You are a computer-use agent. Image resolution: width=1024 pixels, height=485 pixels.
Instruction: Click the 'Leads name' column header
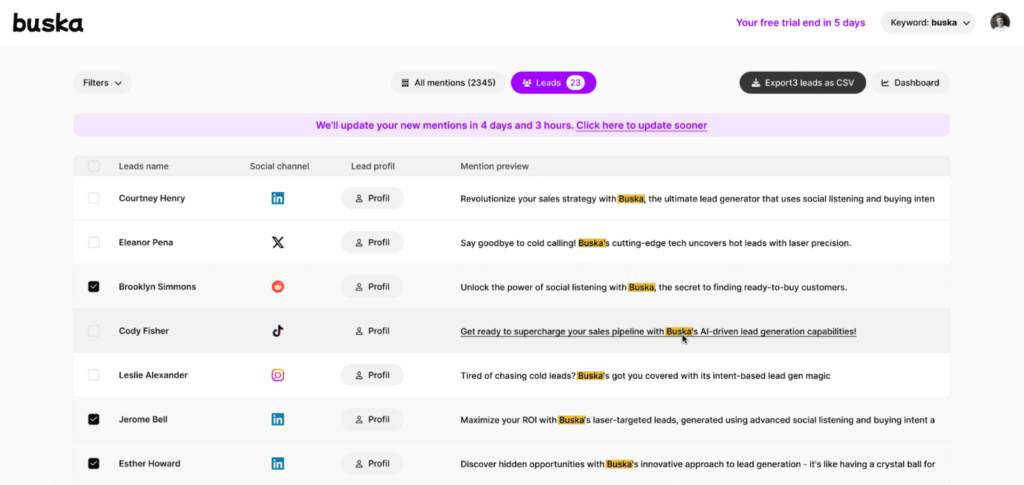143,166
